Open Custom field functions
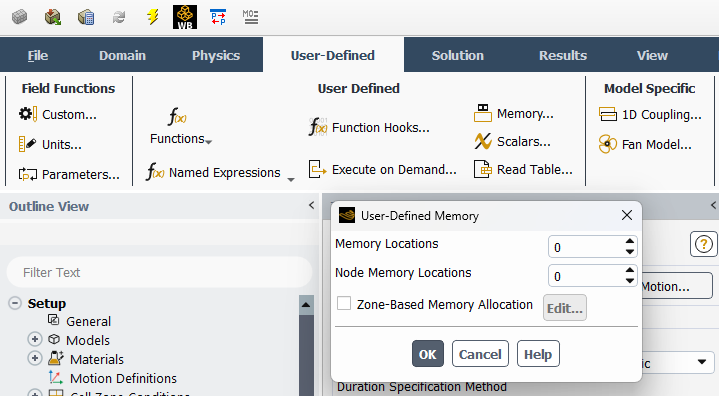Image resolution: width=719 pixels, height=396 pixels. click(x=58, y=114)
